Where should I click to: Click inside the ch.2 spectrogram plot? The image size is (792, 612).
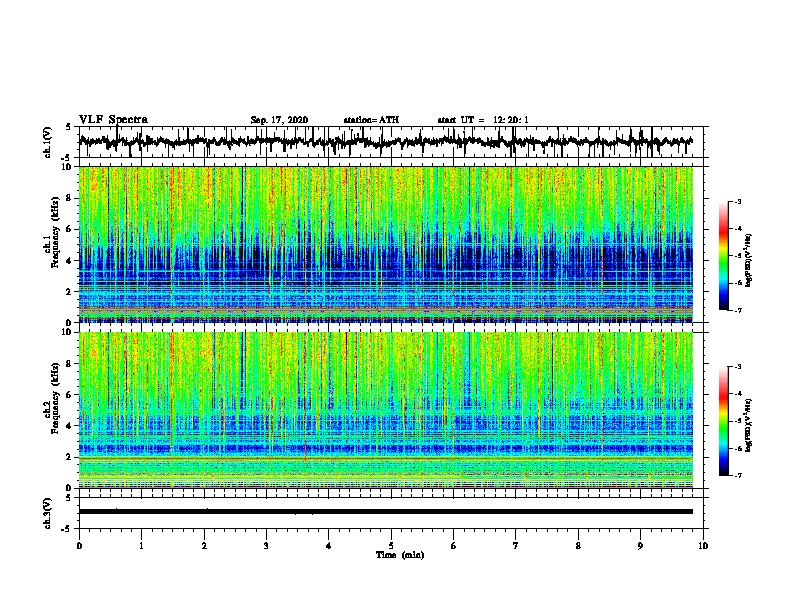coord(386,410)
